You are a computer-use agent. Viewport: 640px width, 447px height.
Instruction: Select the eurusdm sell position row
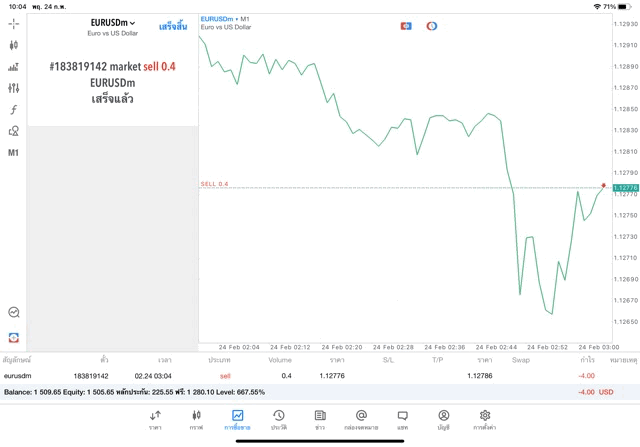point(300,375)
